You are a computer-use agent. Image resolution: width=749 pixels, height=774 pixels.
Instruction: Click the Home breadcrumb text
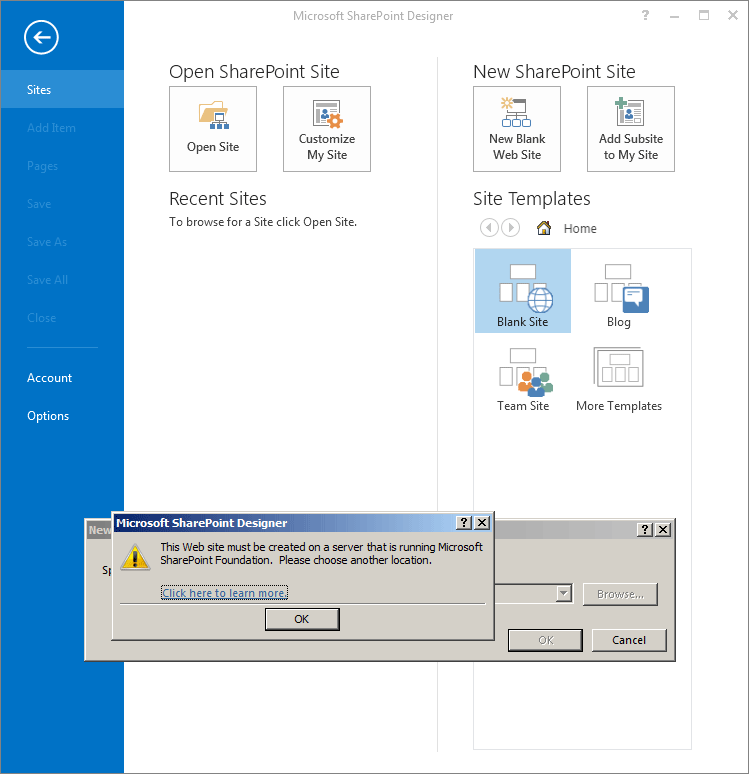[x=580, y=229]
